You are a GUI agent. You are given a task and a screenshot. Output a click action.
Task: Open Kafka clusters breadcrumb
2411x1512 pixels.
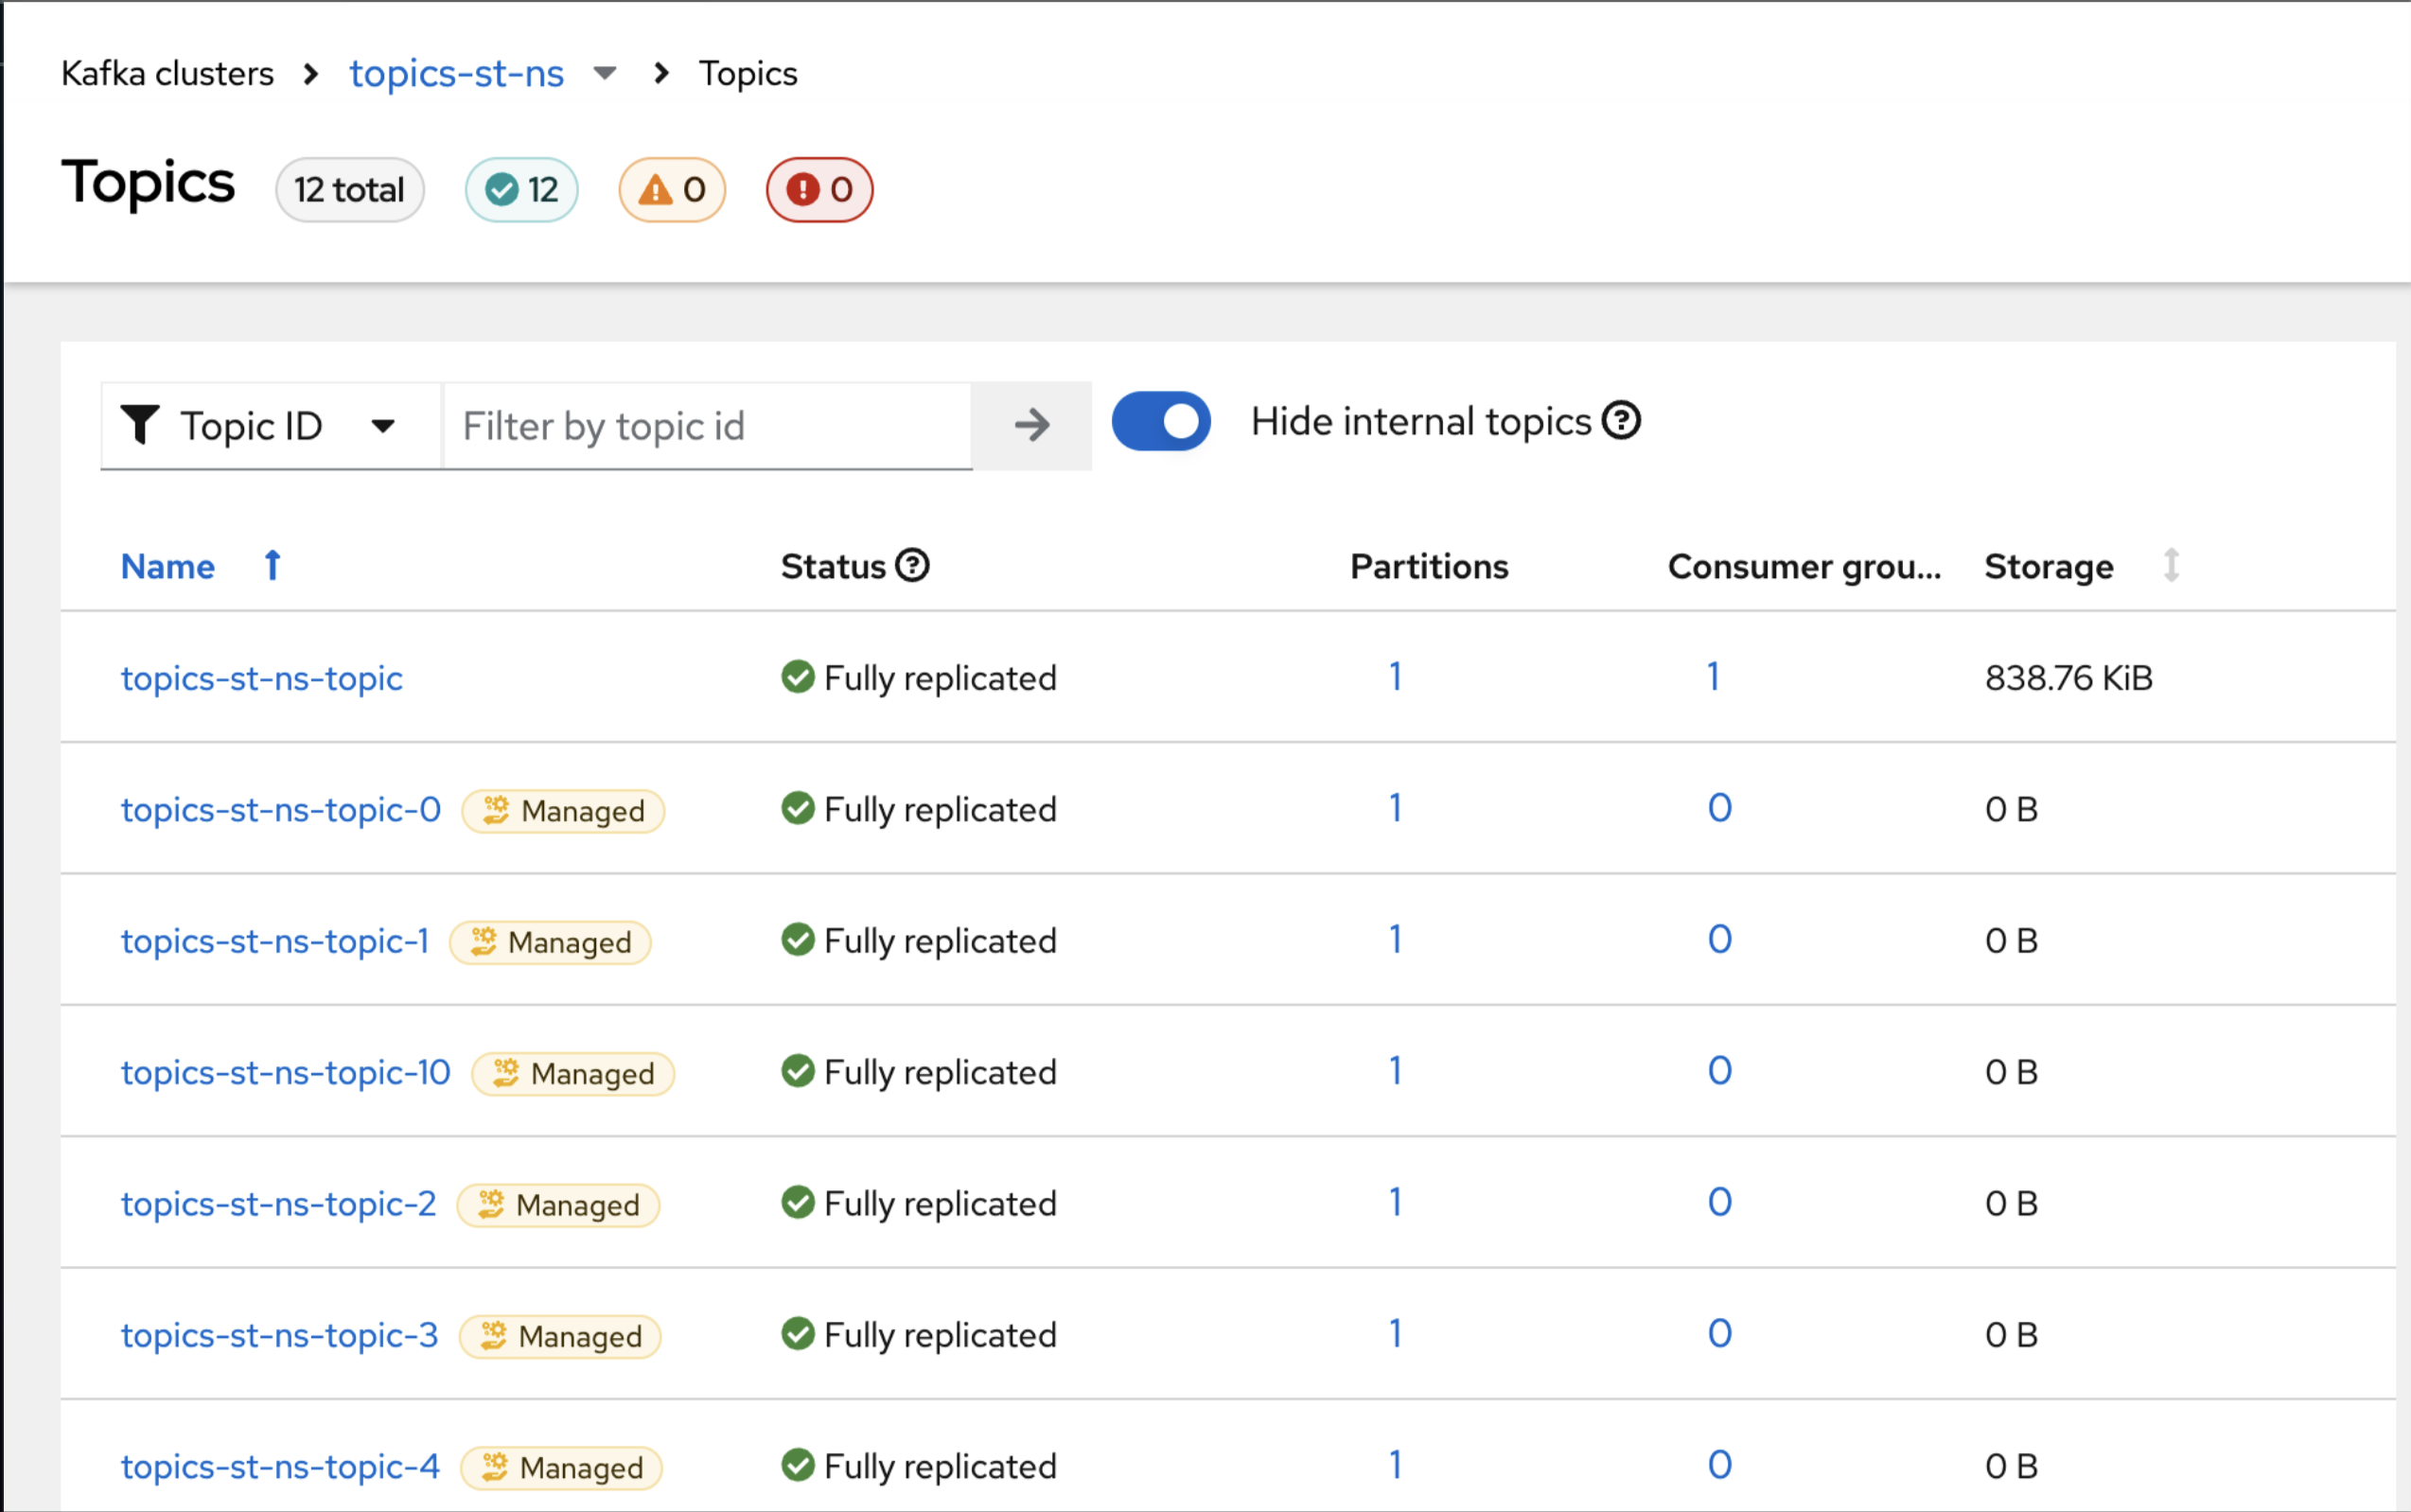pos(167,73)
